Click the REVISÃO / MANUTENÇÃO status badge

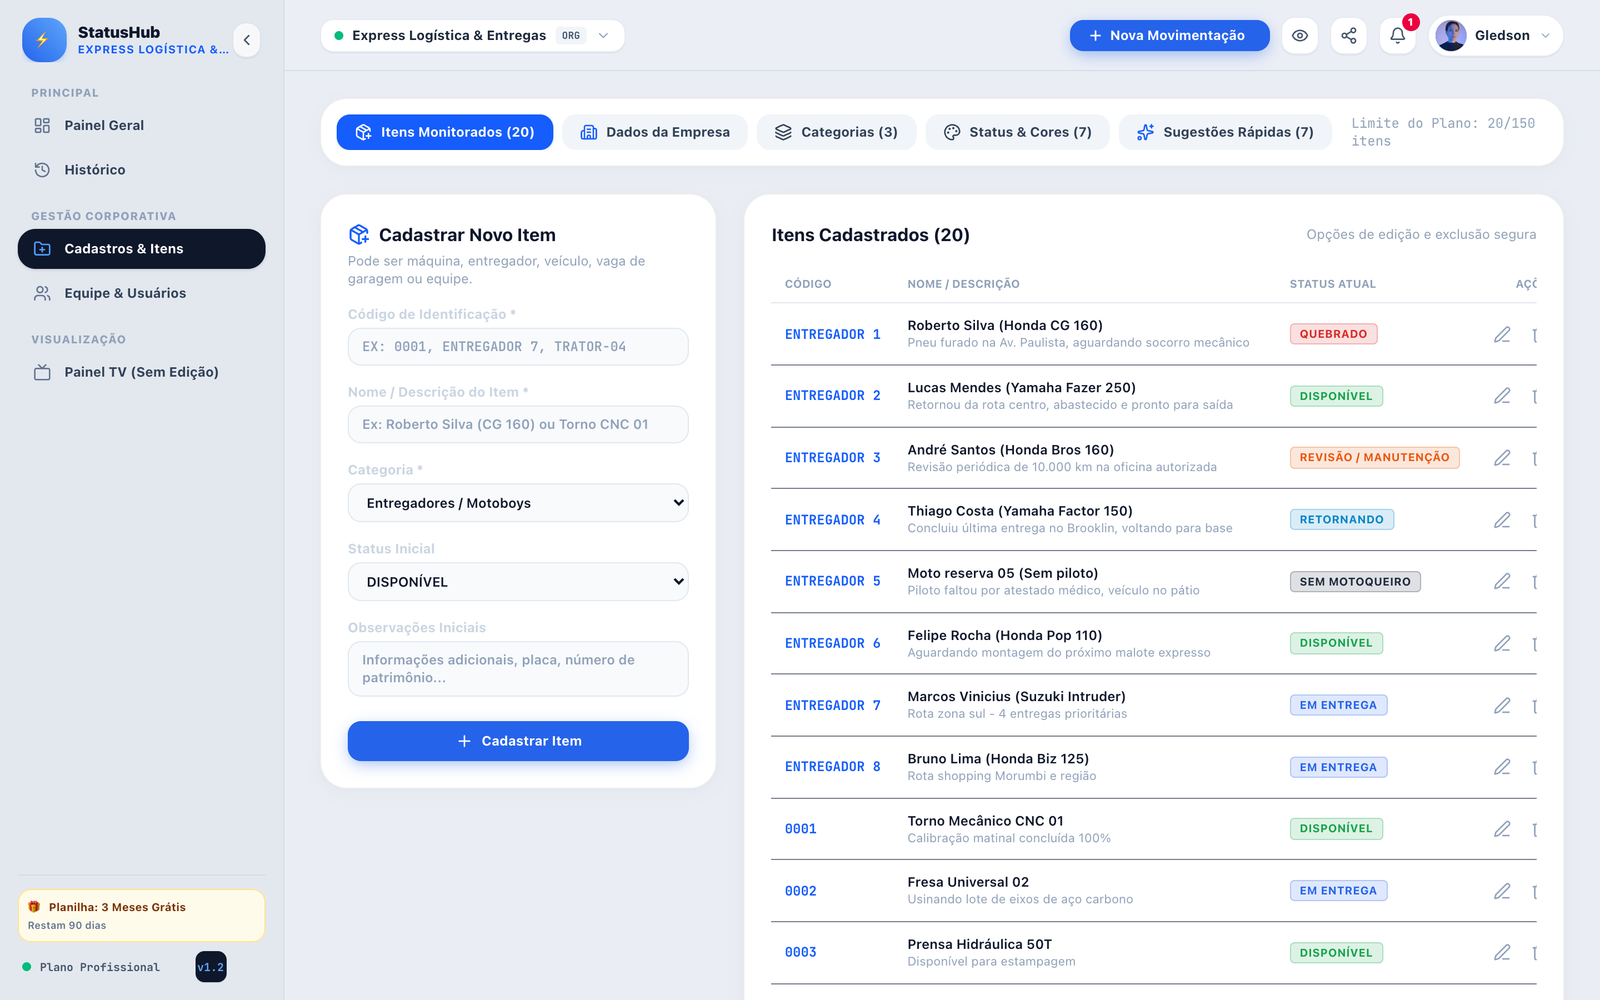pyautogui.click(x=1374, y=457)
